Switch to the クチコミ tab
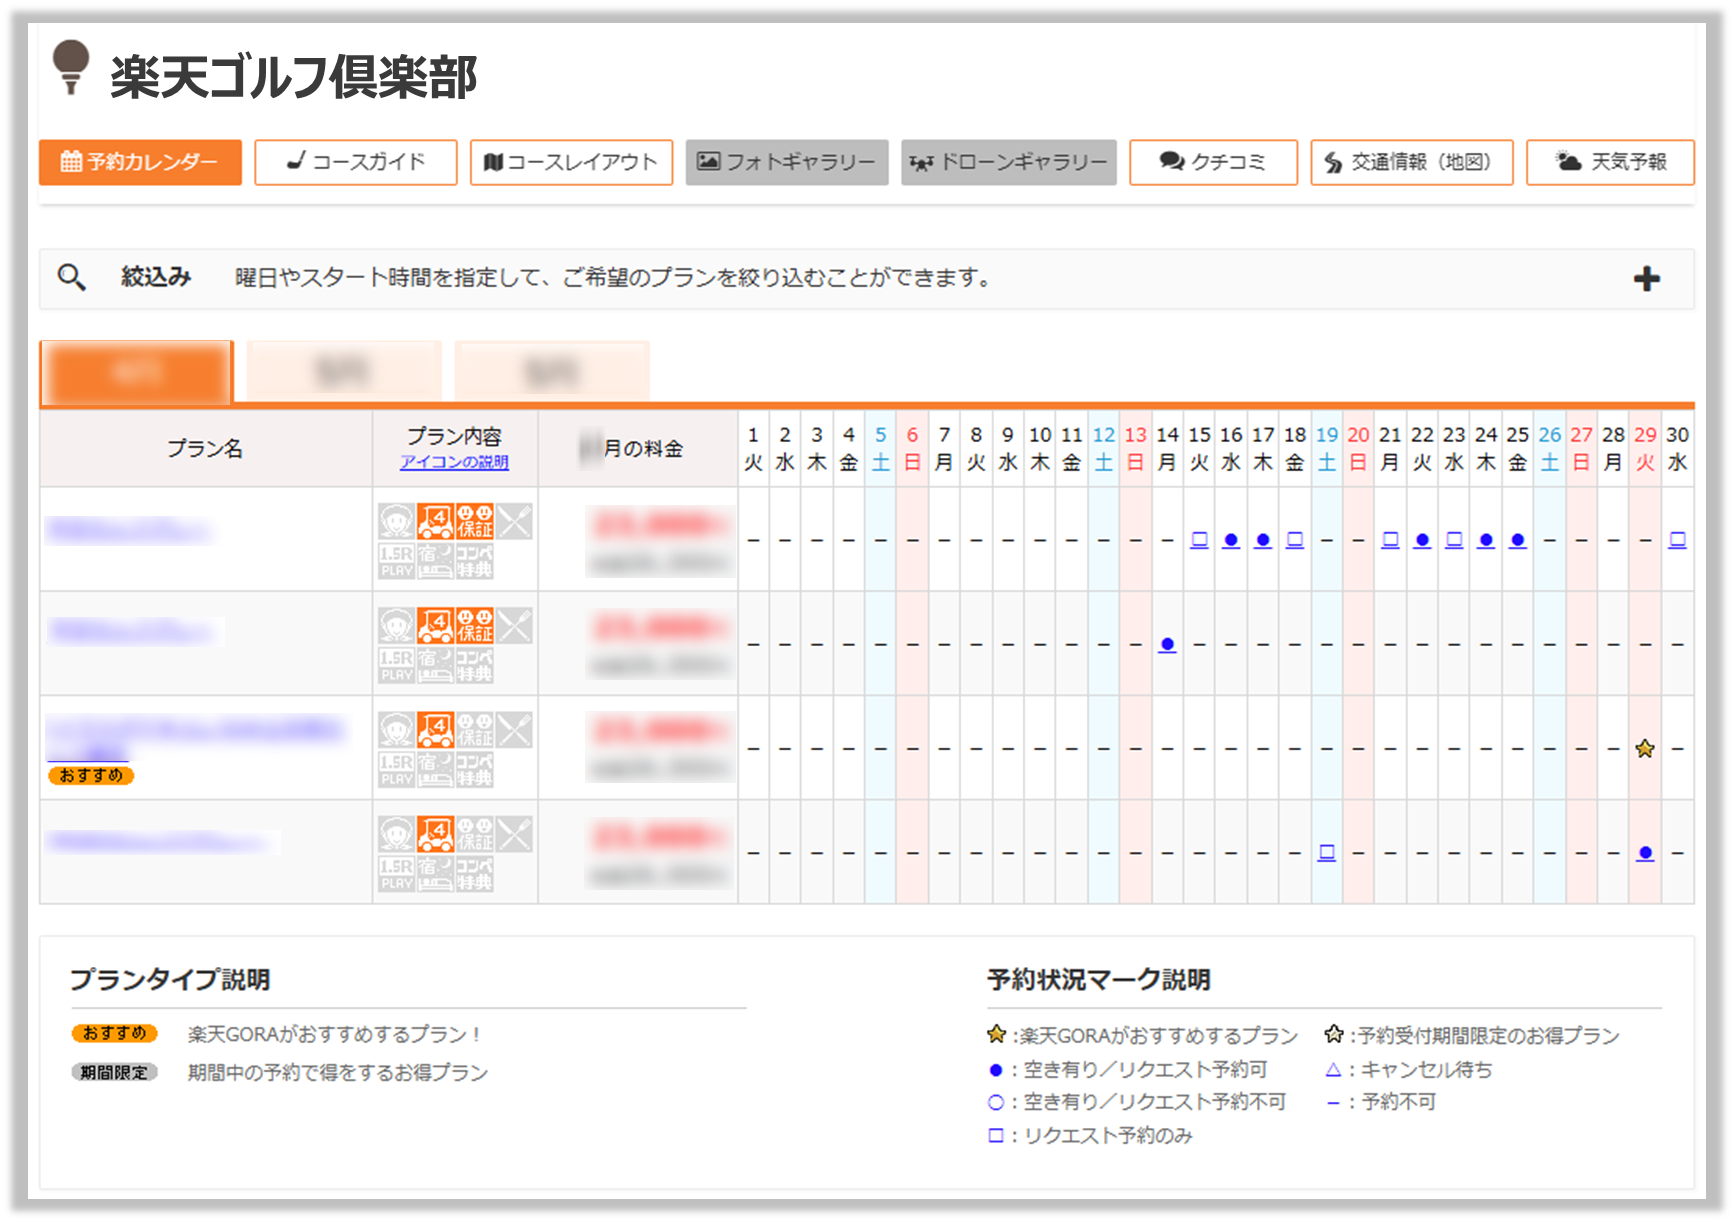The width and height of the screenshot is (1734, 1222). [1213, 161]
